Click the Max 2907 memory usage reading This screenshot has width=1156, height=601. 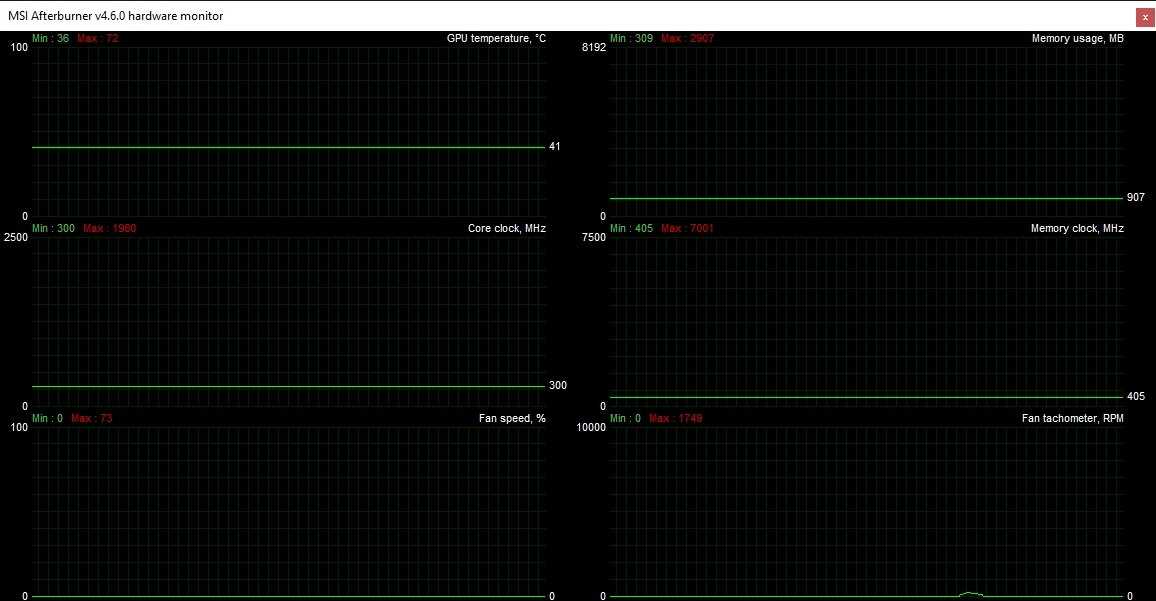pos(687,38)
